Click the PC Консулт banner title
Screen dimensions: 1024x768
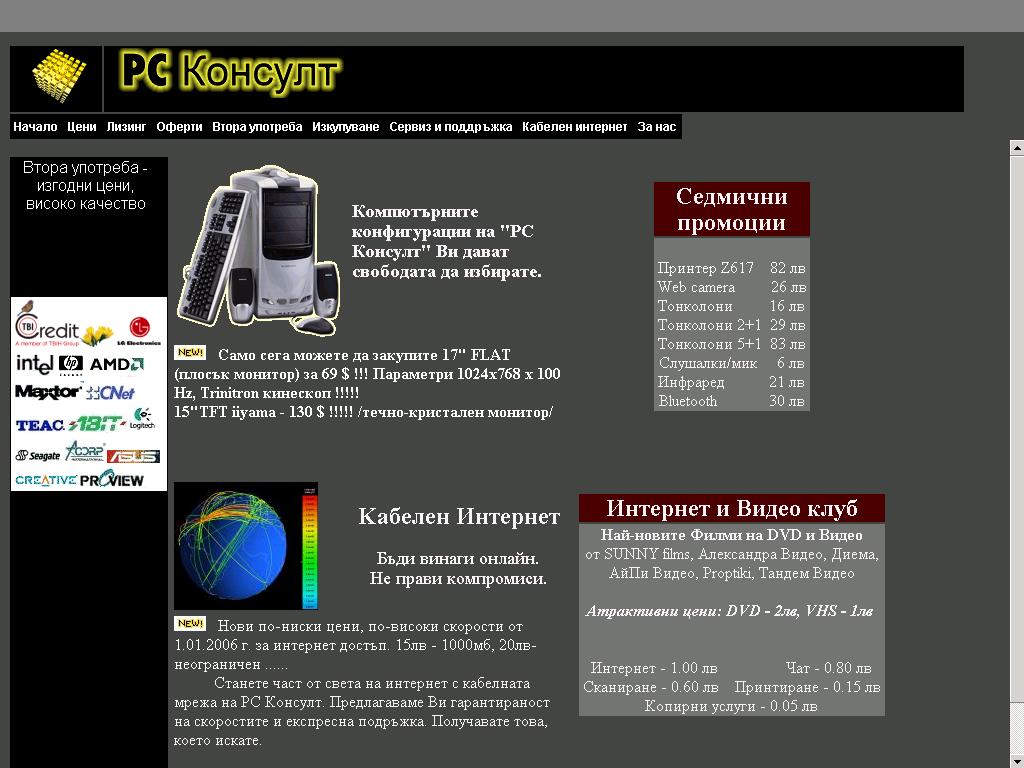click(230, 72)
